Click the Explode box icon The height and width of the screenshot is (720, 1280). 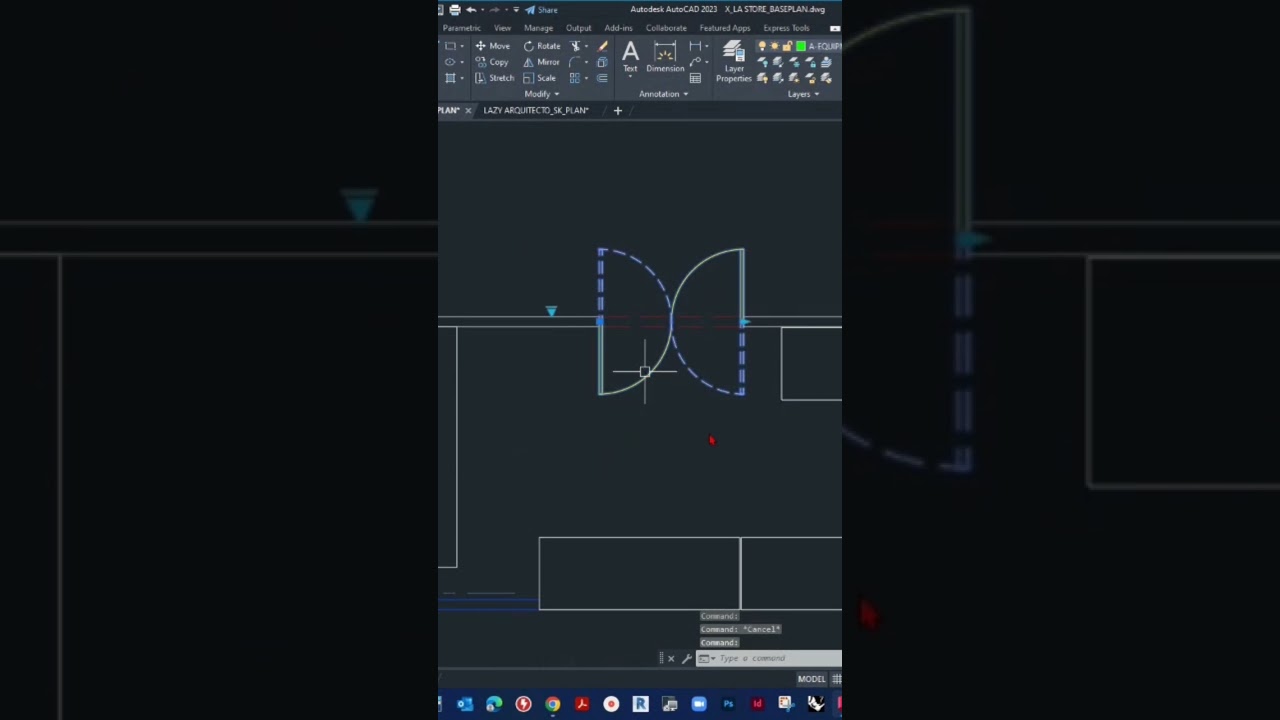[x=602, y=62]
